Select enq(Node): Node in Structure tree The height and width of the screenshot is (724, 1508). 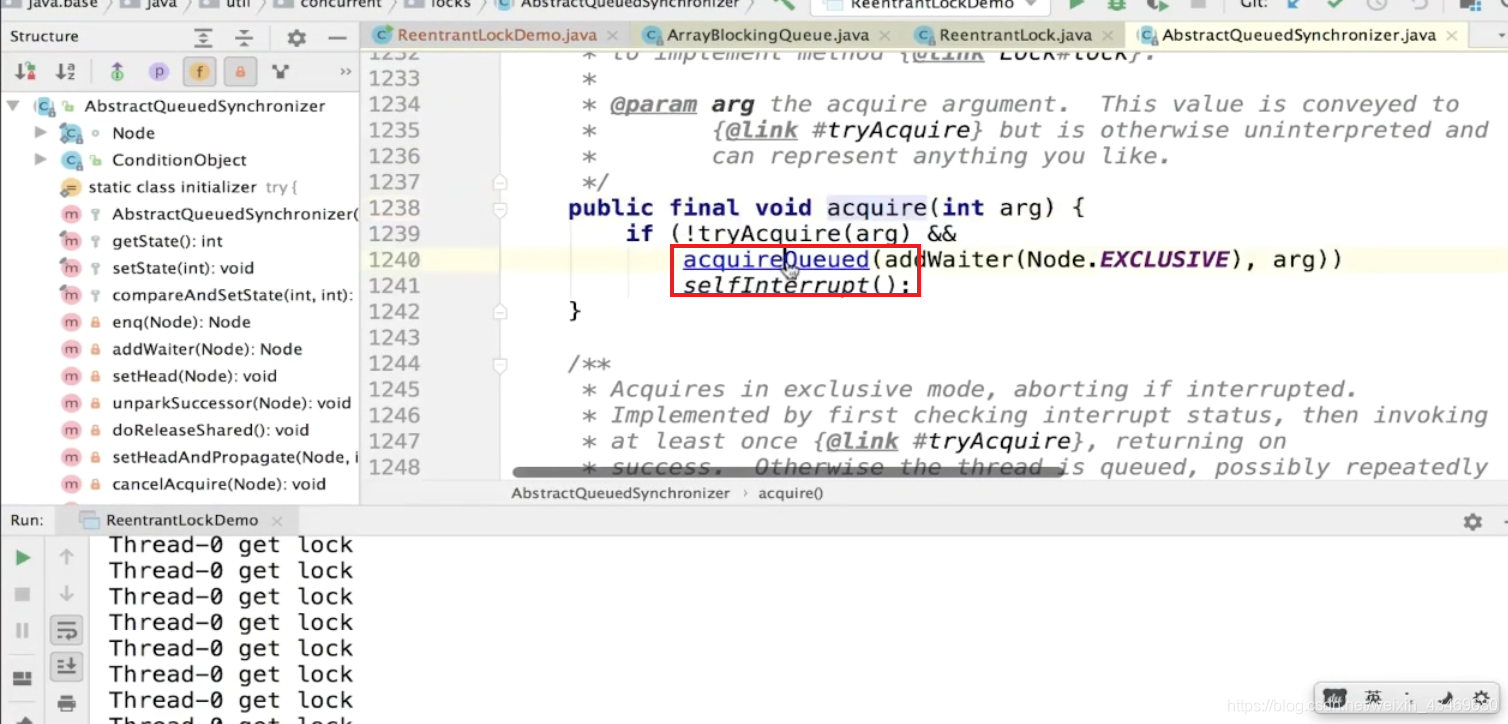tap(181, 322)
